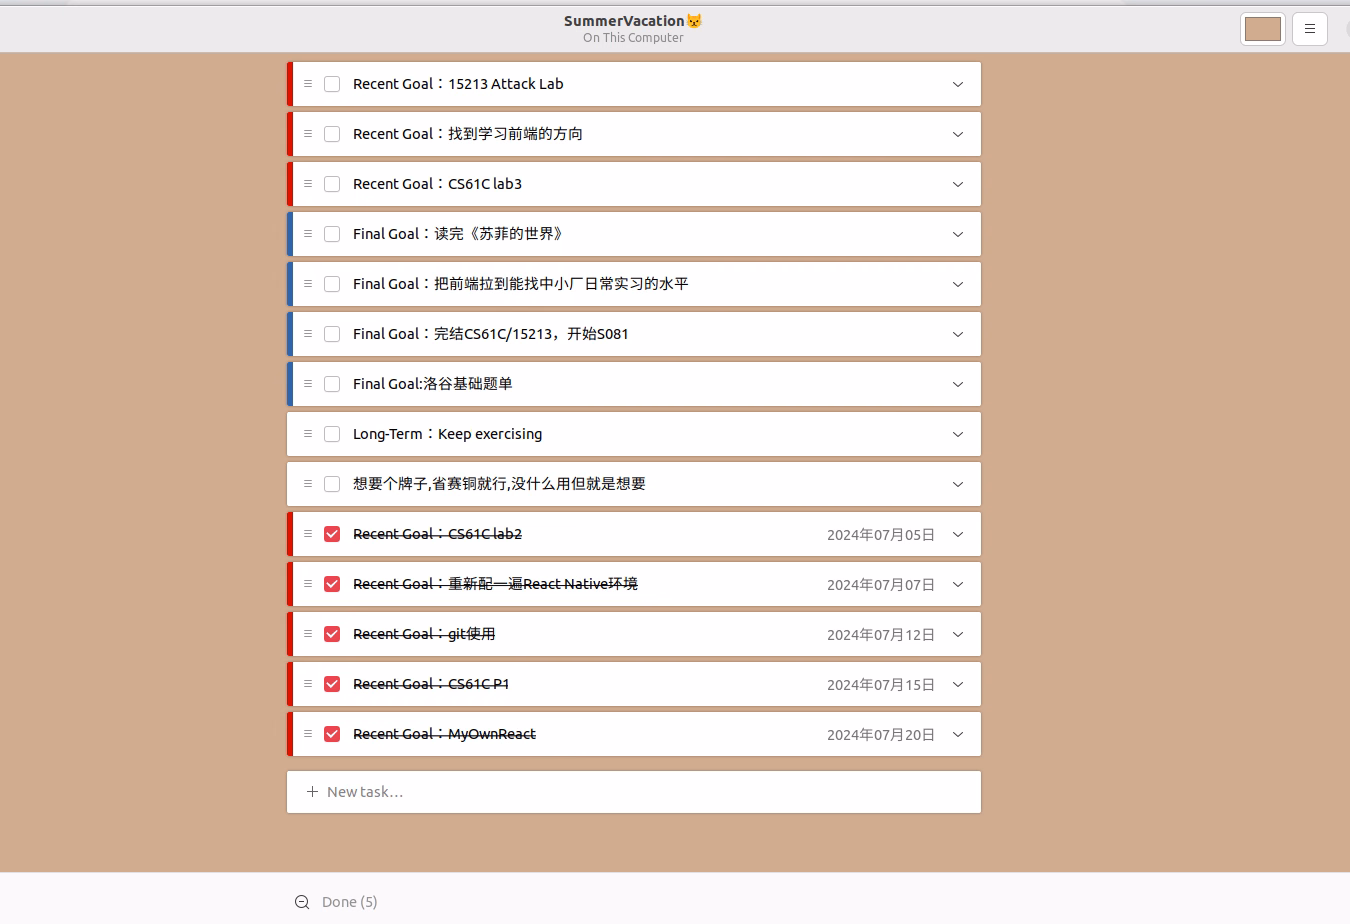The image size is (1350, 924).
Task: Grab drag handle of 15213 Attack Lab task
Action: [308, 84]
